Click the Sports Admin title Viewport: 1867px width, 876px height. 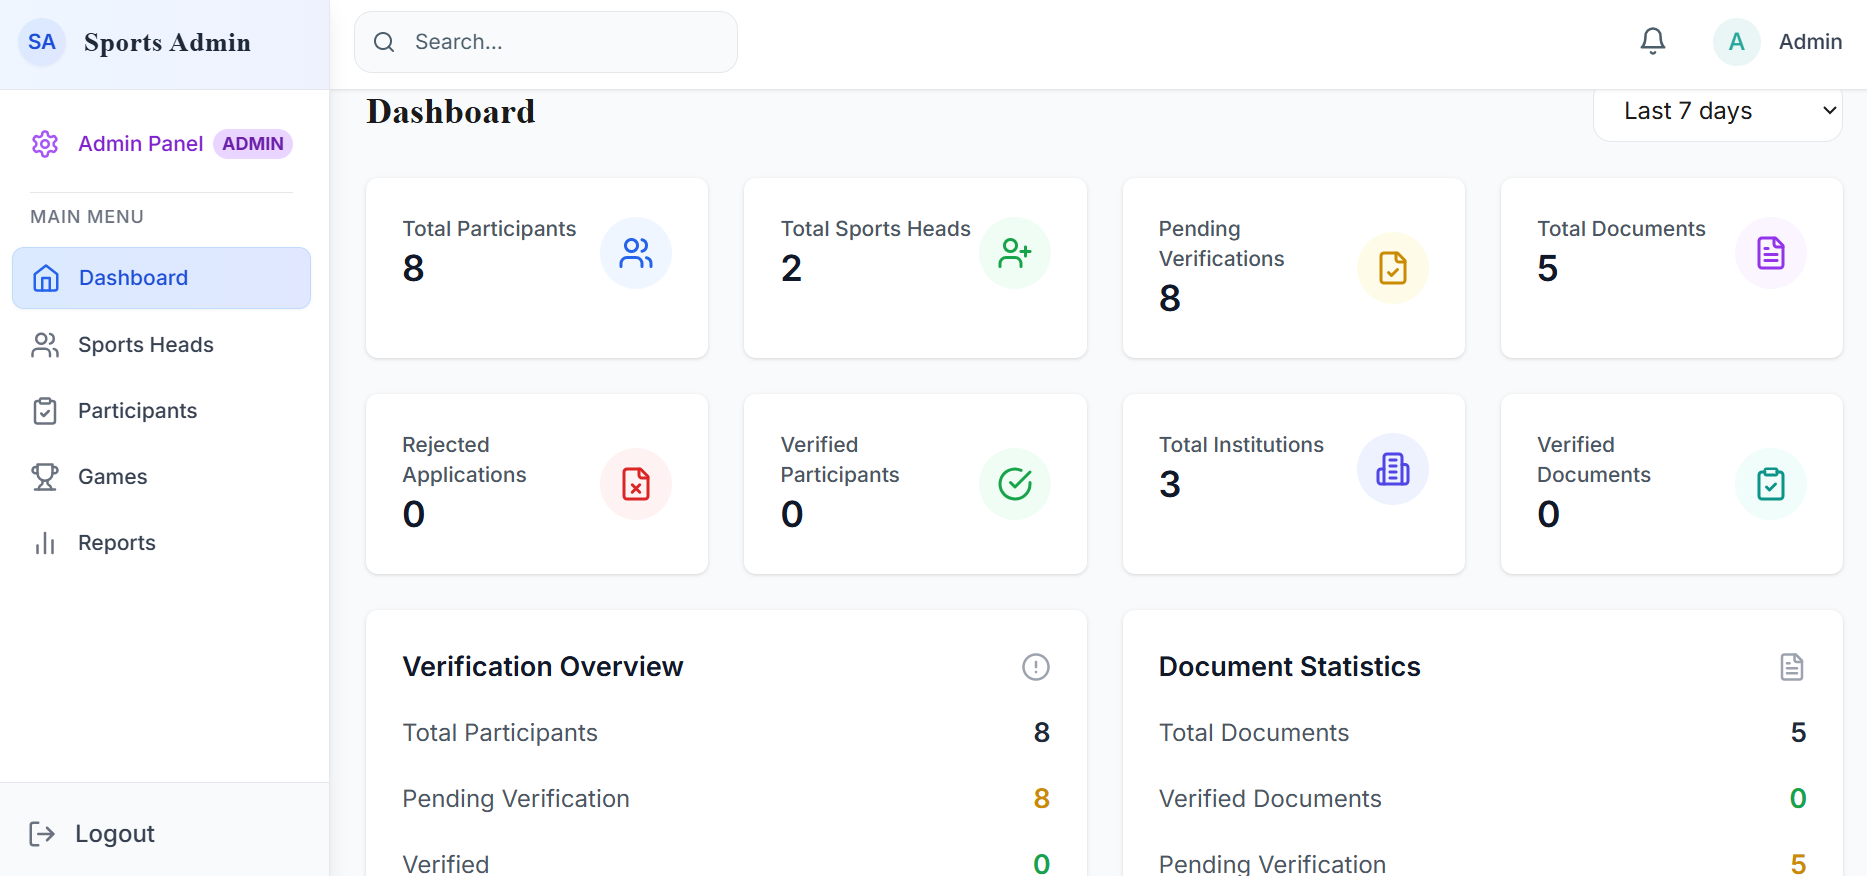click(167, 42)
